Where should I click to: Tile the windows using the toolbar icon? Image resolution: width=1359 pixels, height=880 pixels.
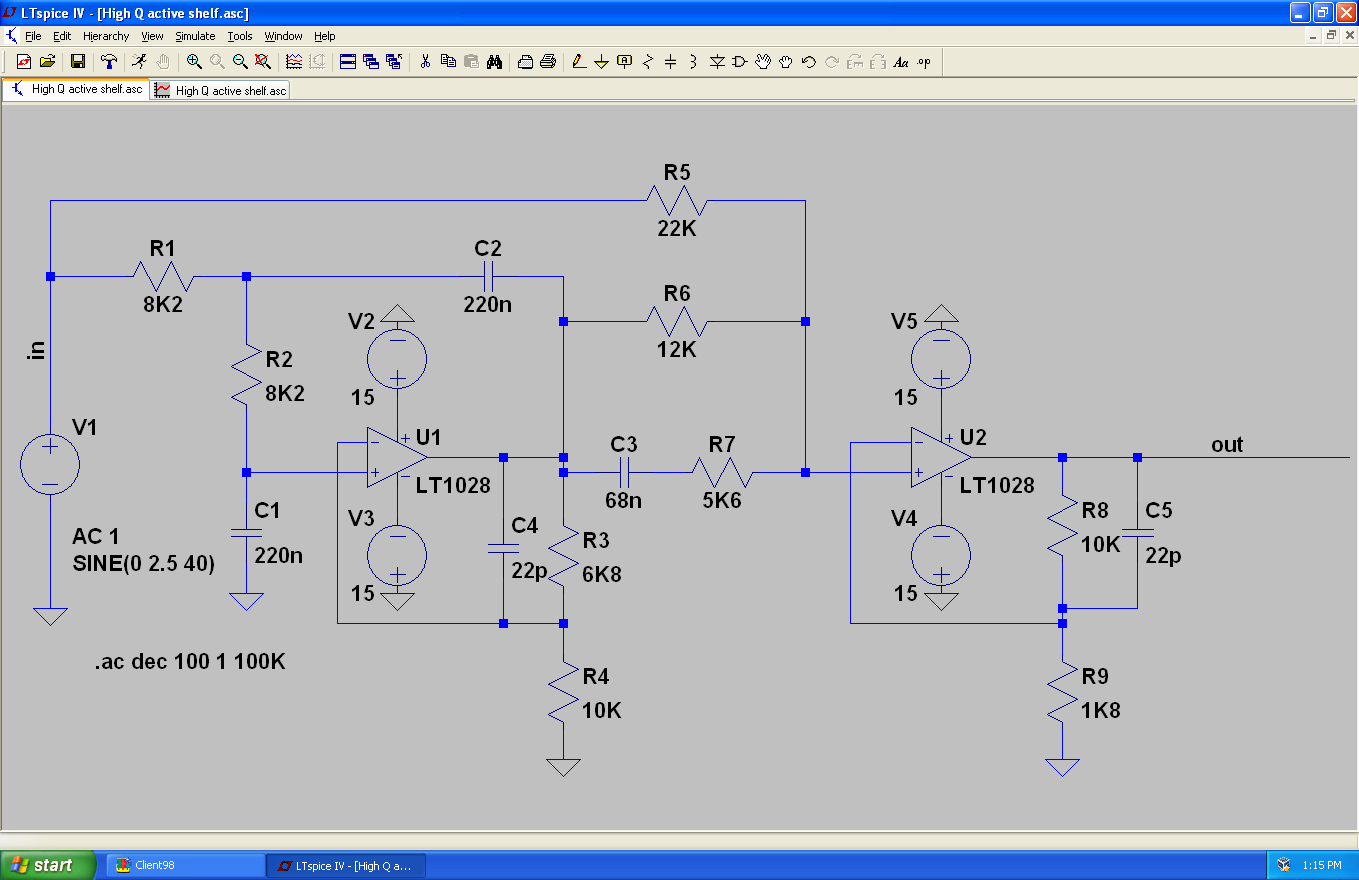348,62
